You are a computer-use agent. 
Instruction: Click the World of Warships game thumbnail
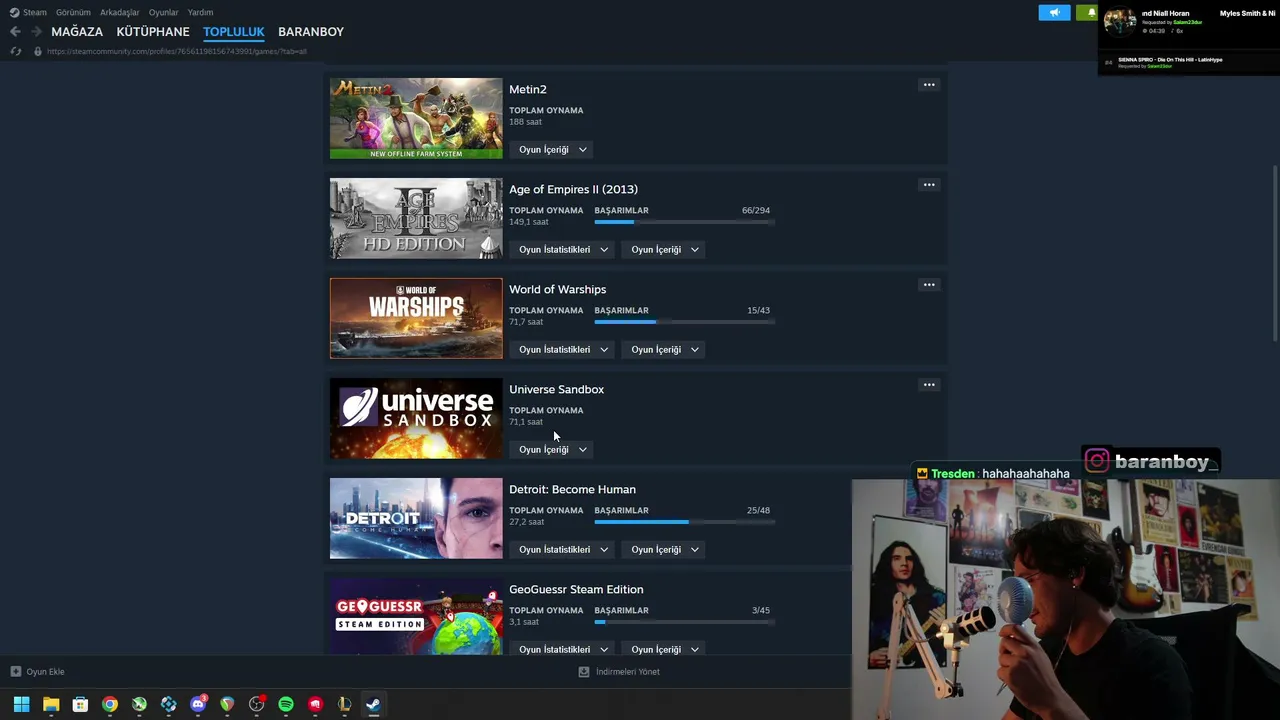click(416, 319)
